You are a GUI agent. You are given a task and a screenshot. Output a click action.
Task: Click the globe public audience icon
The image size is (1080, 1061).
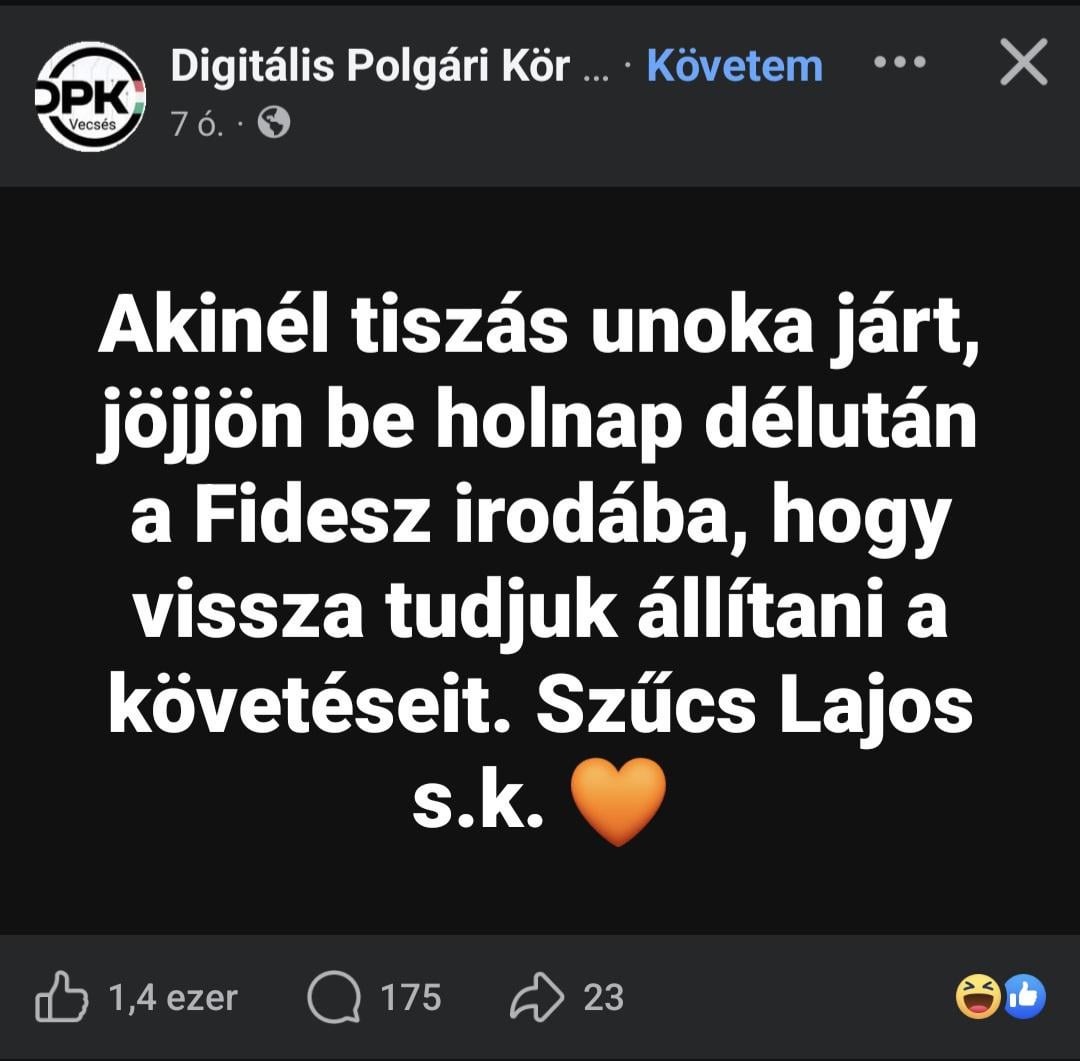(273, 123)
